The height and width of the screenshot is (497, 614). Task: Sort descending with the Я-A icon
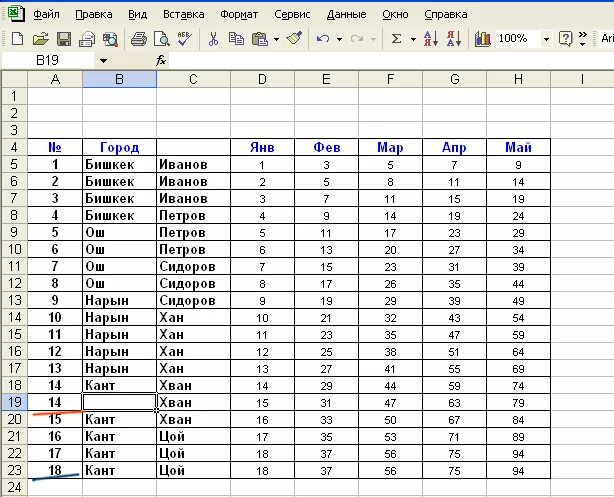click(454, 39)
